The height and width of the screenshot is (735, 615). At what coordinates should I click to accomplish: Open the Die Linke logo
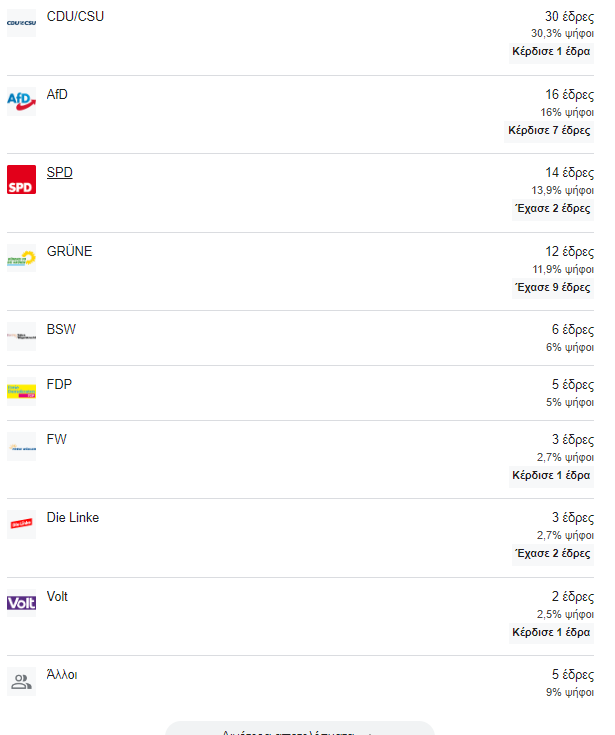click(x=21, y=524)
